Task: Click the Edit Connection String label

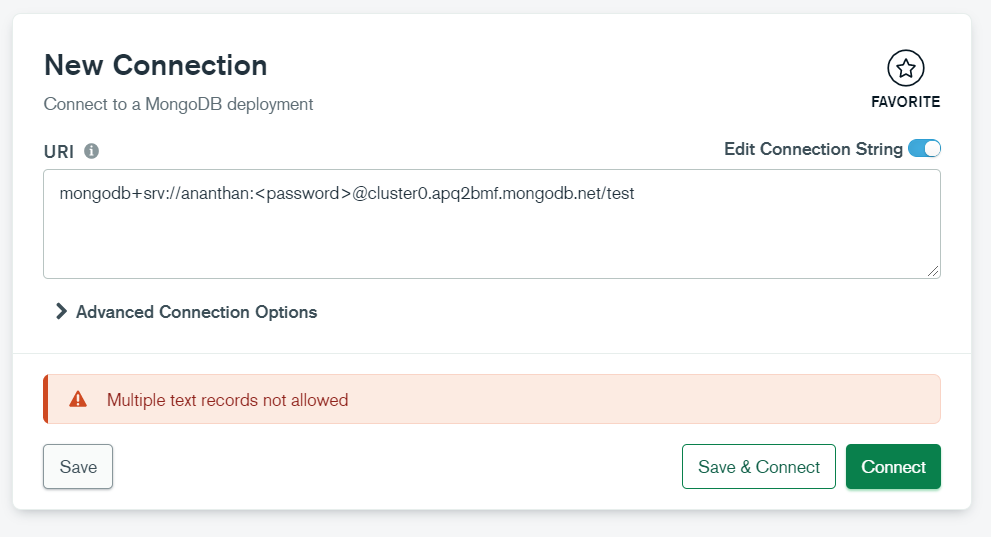Action: point(813,149)
